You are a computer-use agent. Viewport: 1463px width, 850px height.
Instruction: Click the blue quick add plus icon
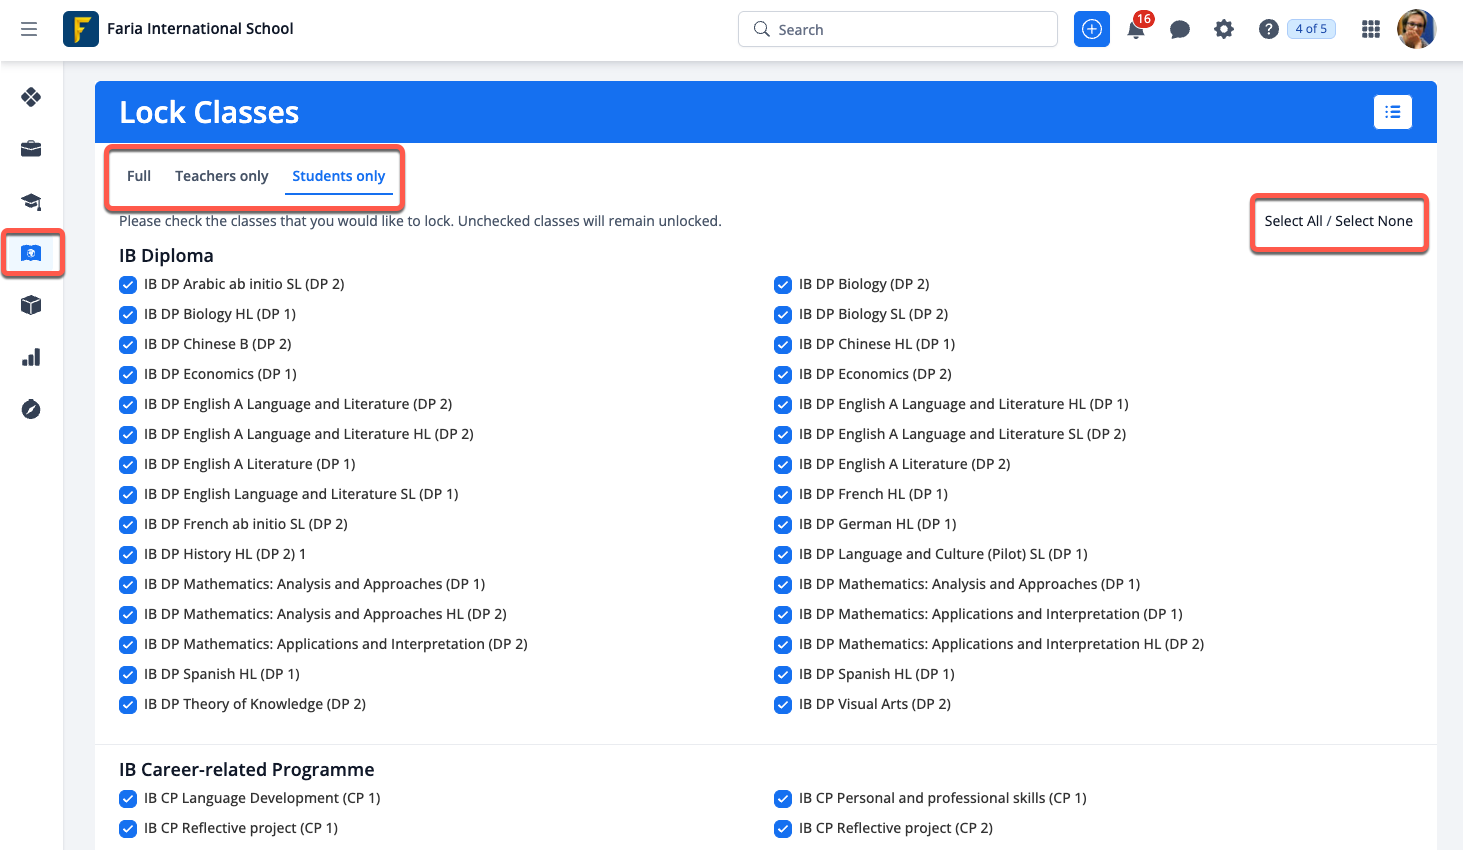point(1092,29)
